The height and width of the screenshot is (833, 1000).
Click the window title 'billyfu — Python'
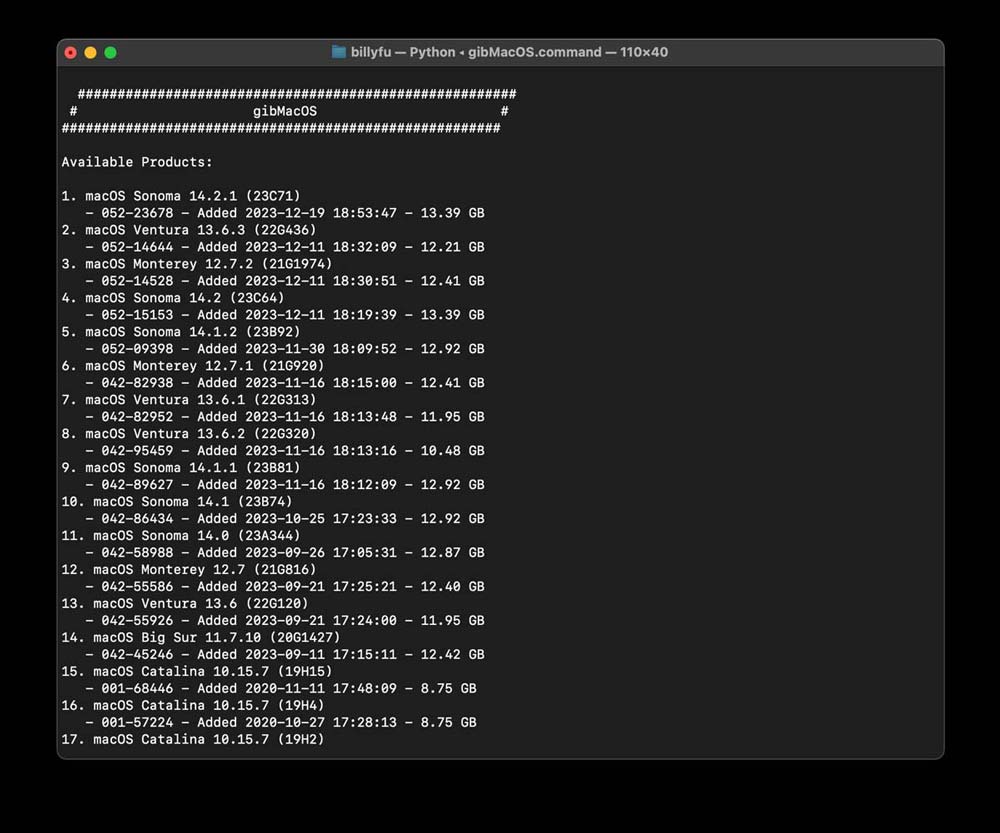pyautogui.click(x=403, y=52)
